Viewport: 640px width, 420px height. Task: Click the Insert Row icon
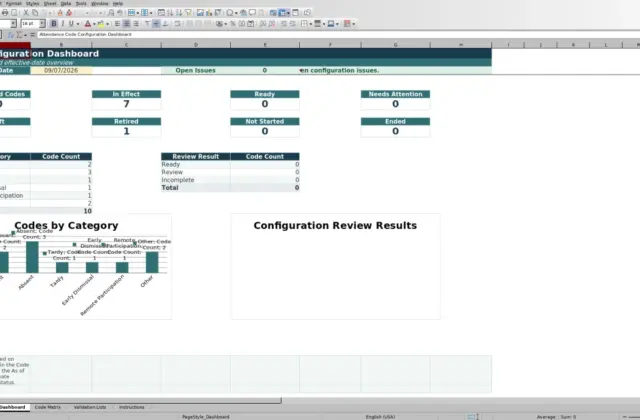(131, 13)
